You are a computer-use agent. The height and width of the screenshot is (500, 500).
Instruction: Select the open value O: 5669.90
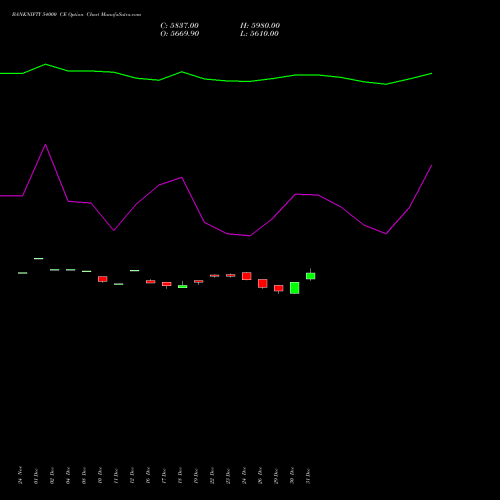tap(180, 34)
